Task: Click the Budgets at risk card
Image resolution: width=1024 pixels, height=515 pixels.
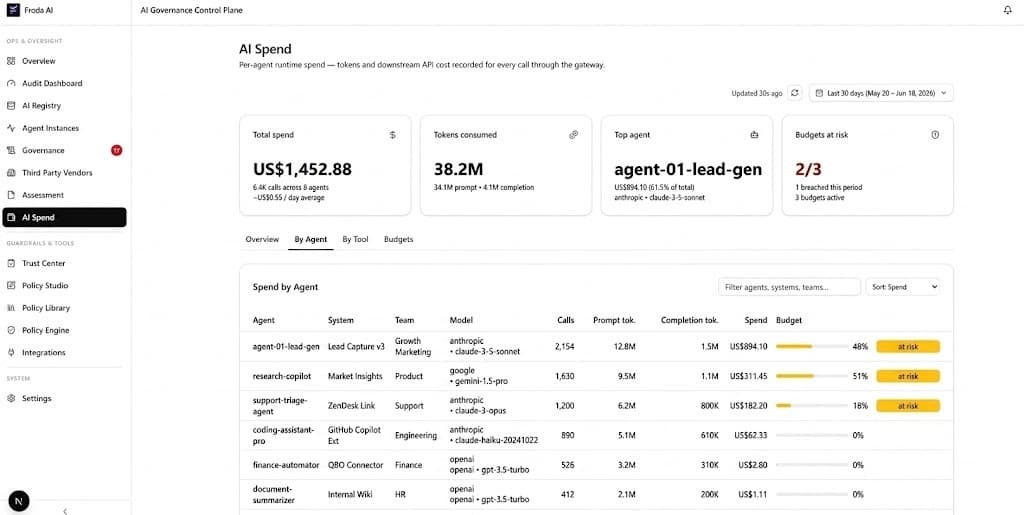Action: click(867, 165)
